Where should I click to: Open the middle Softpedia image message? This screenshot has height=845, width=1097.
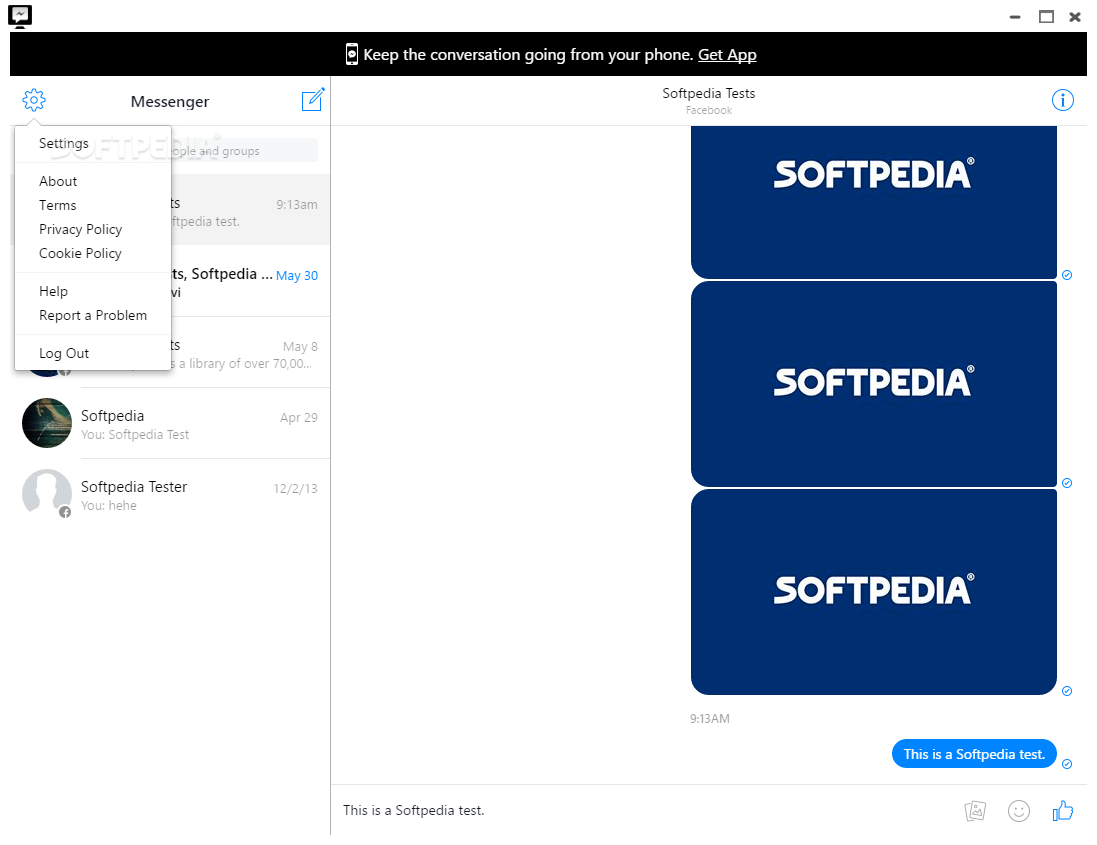pos(873,383)
